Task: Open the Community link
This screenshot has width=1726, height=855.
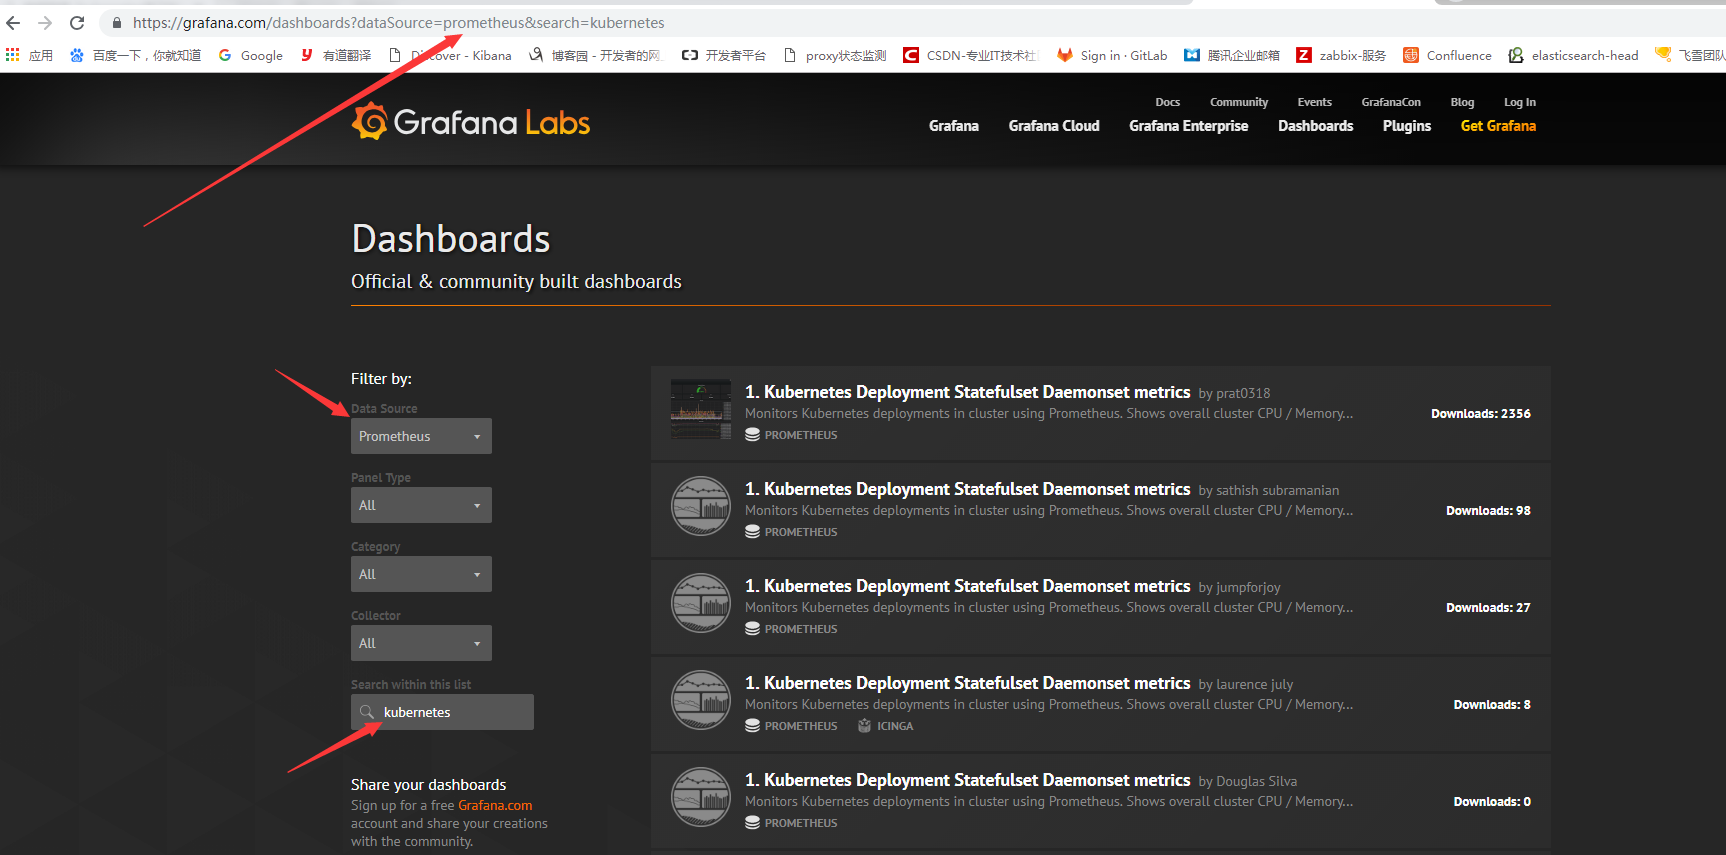Action: coord(1239,102)
